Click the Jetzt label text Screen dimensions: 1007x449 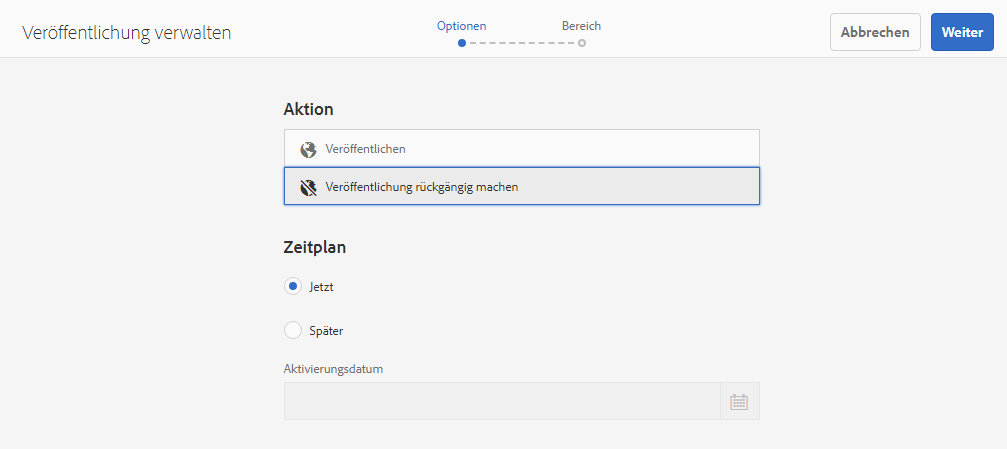322,287
